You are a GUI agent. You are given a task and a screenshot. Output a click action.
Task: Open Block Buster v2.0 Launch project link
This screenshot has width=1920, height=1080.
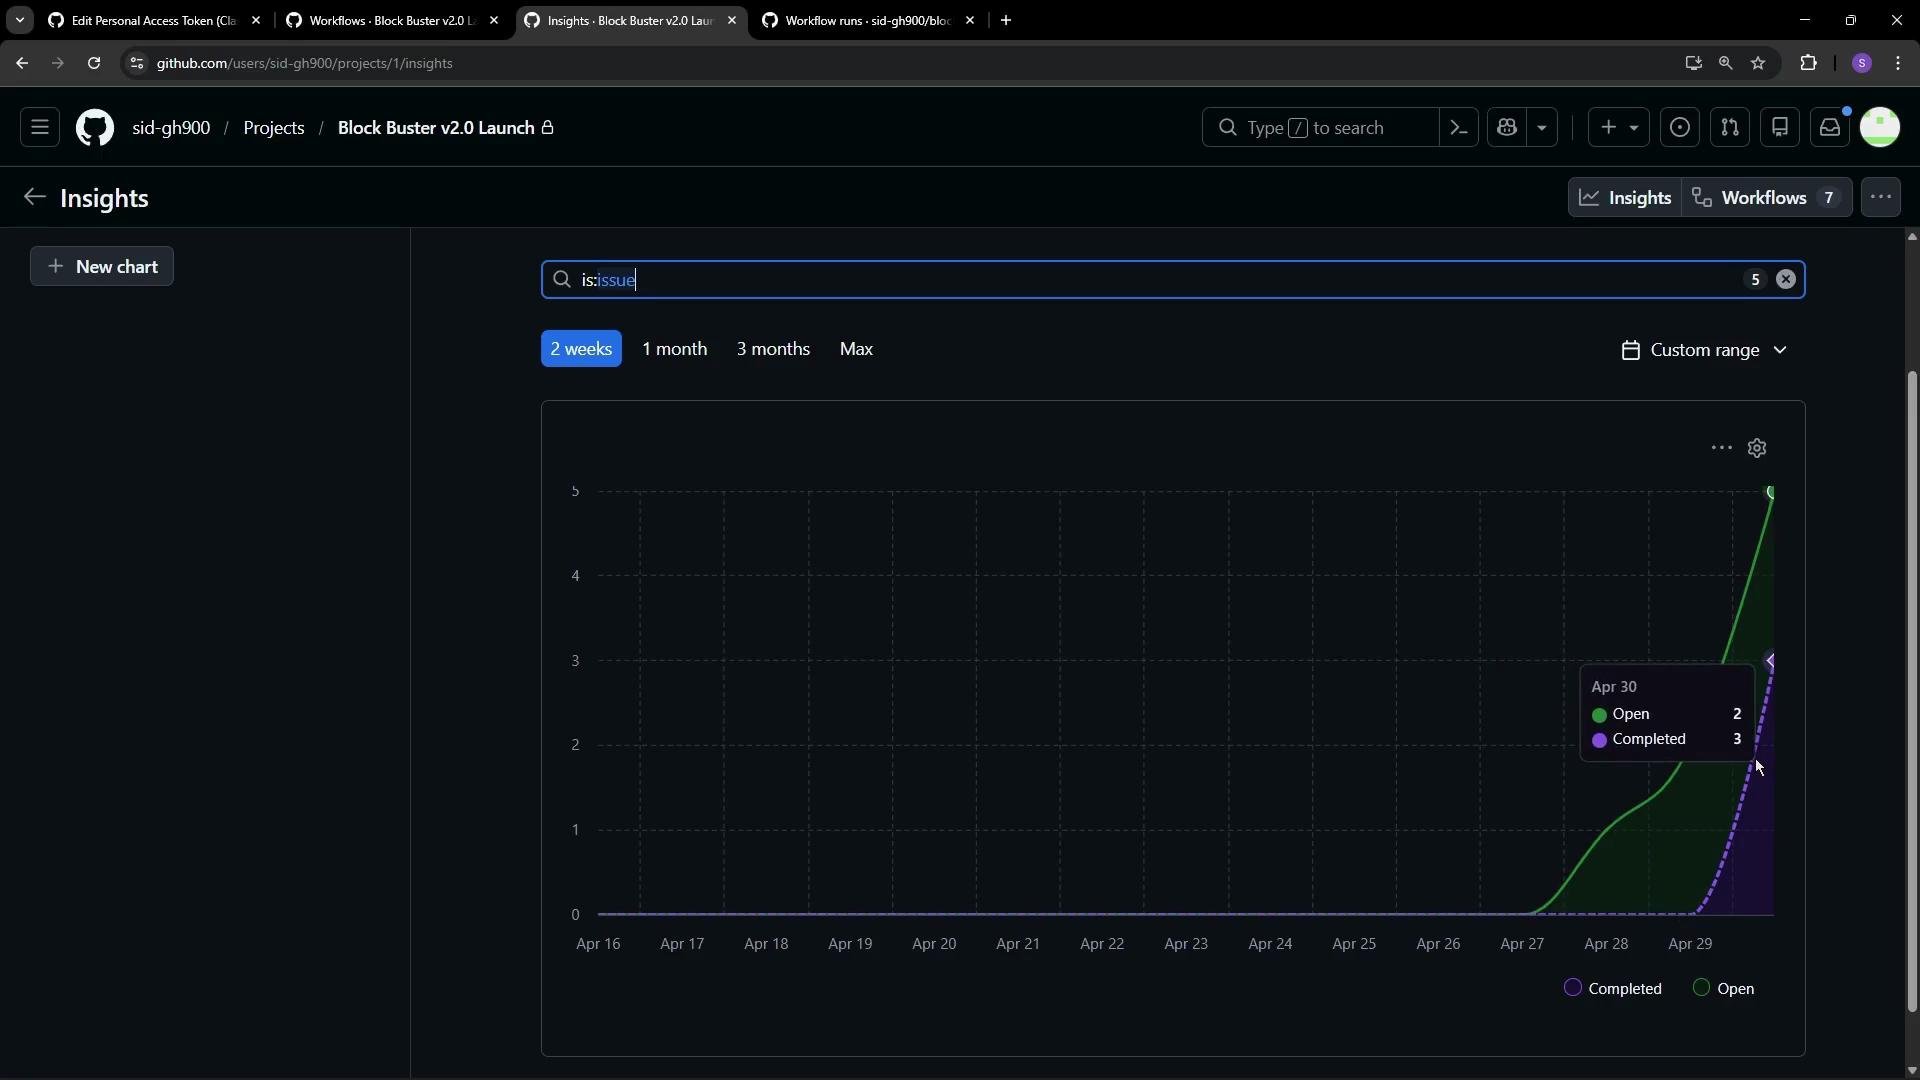click(x=436, y=128)
